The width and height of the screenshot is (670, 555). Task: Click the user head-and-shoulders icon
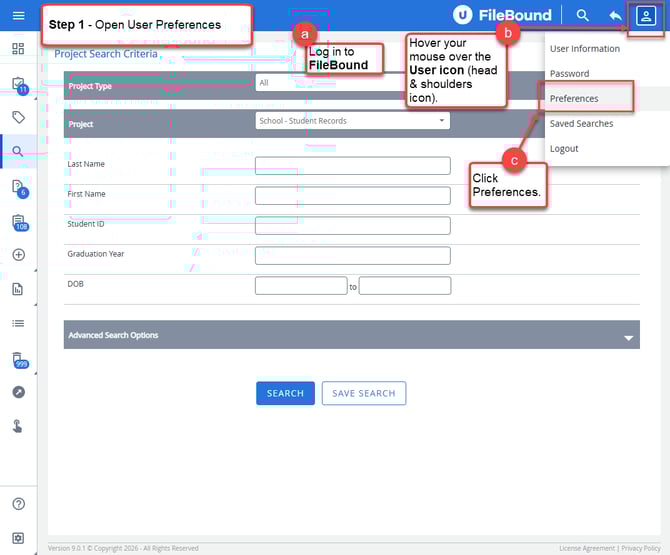[647, 15]
